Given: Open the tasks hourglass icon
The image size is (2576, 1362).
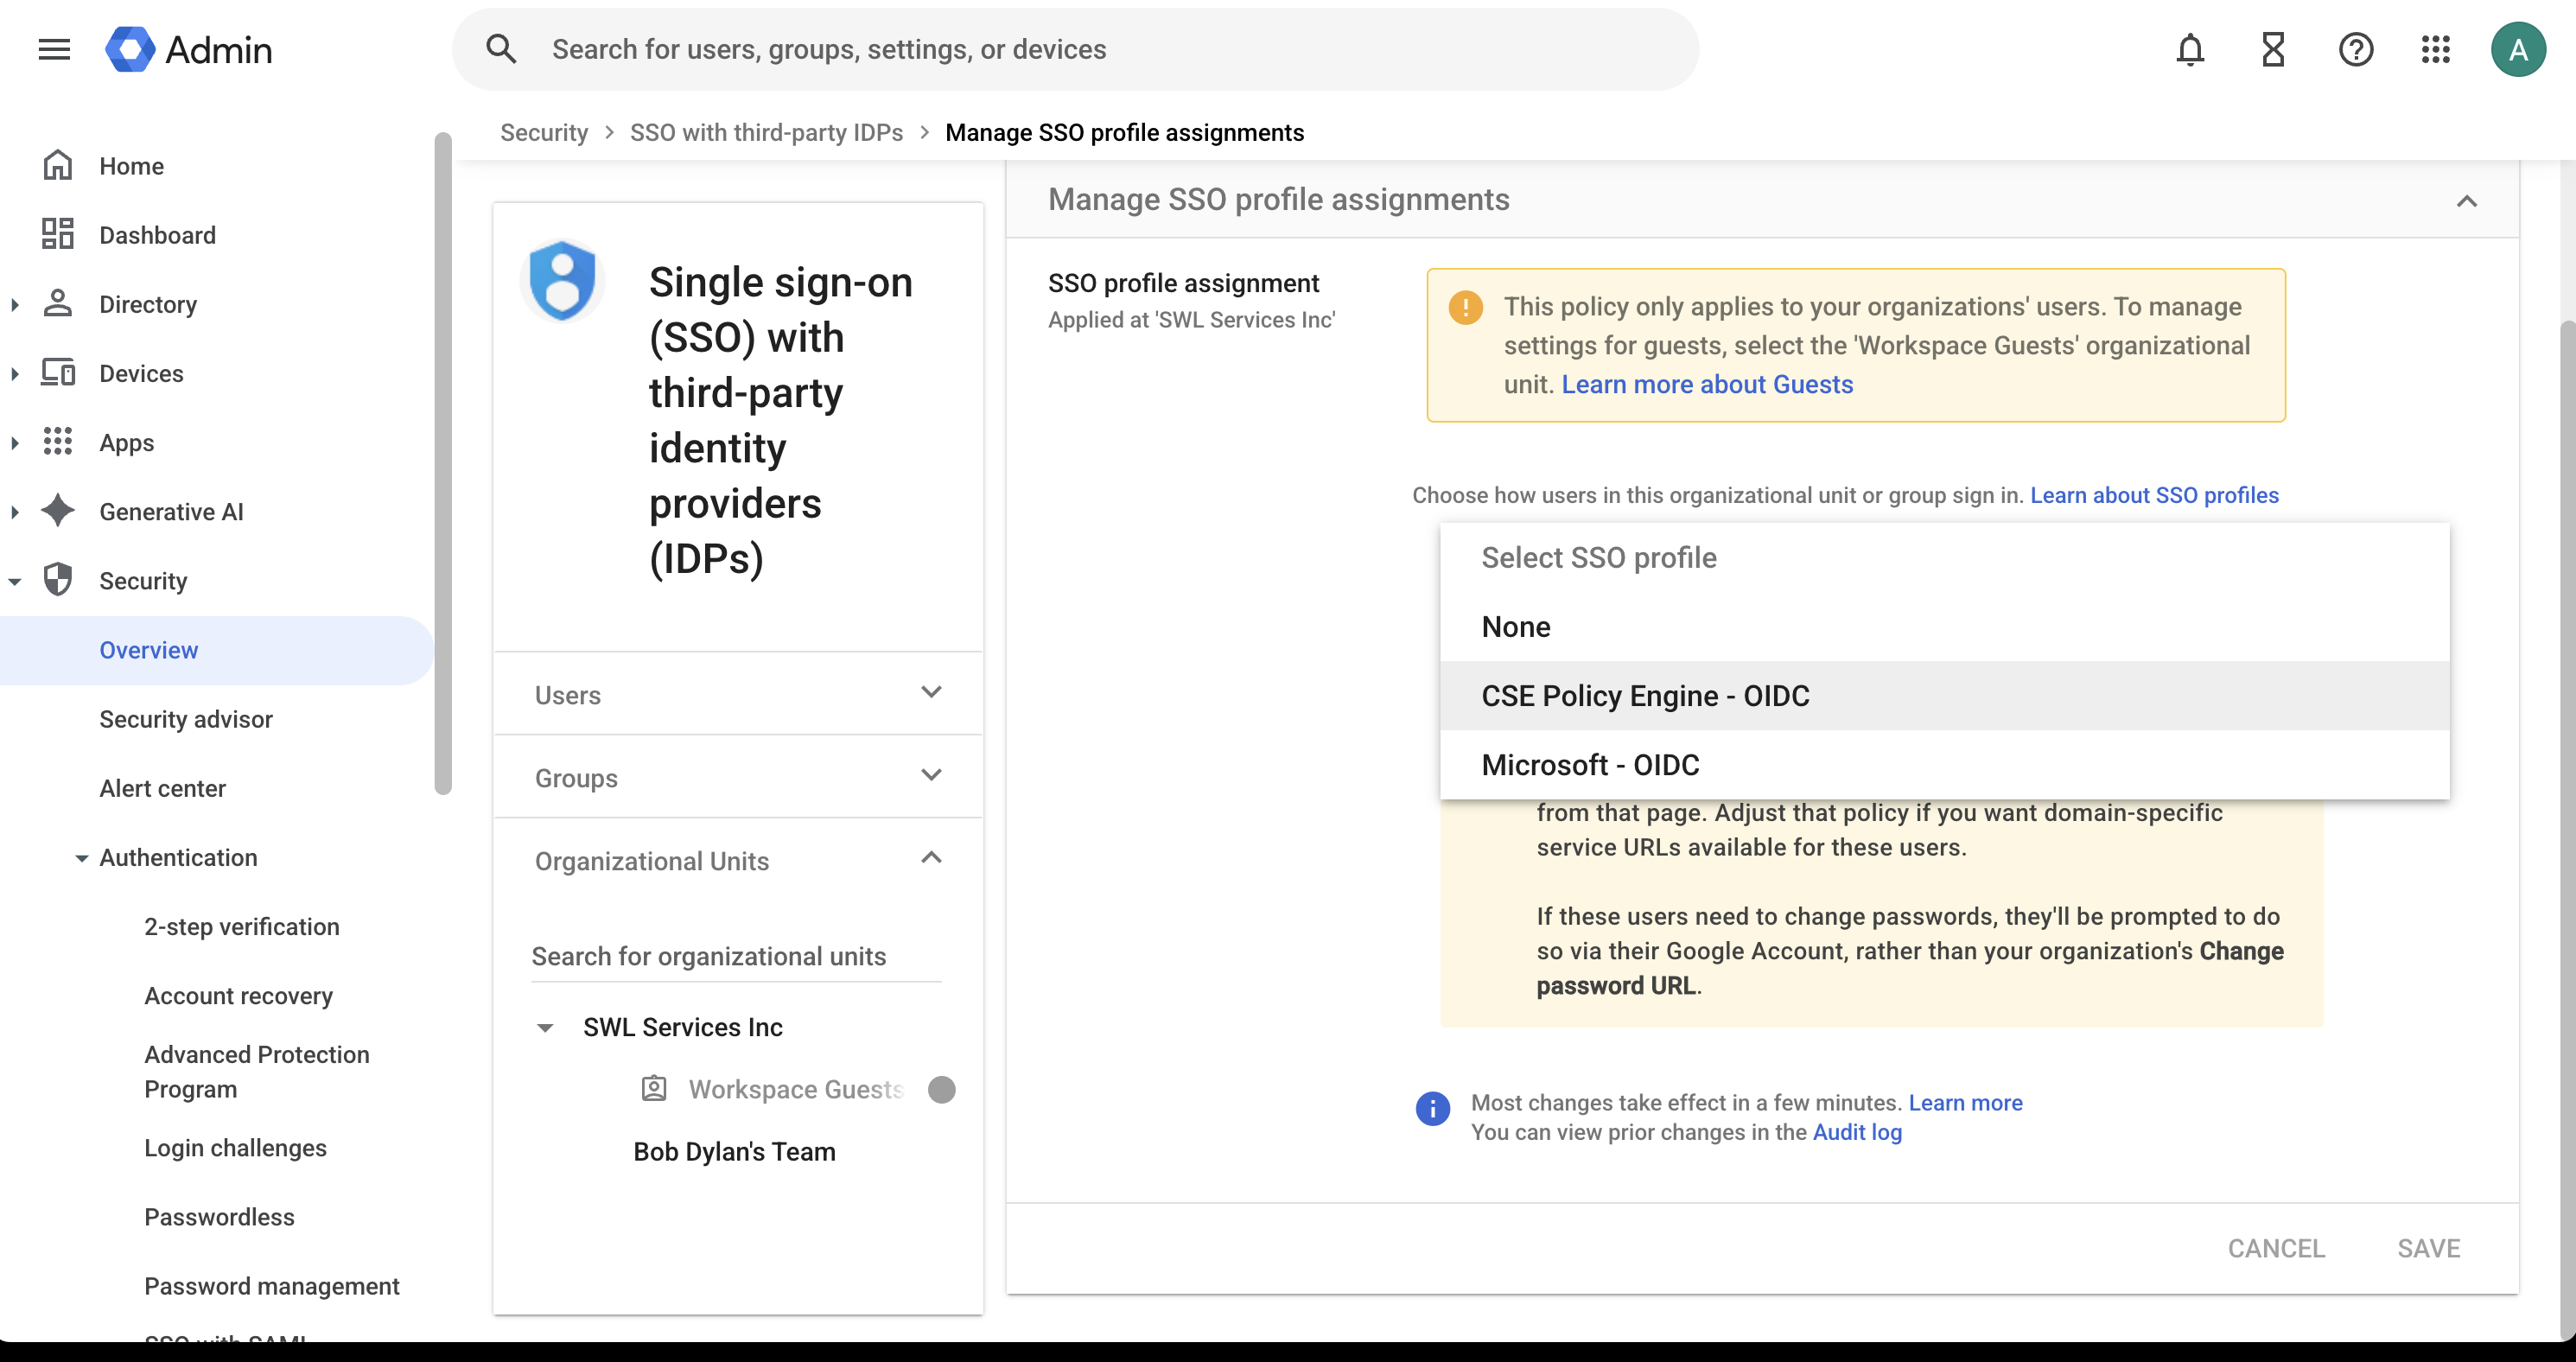Looking at the screenshot, I should 2273,49.
